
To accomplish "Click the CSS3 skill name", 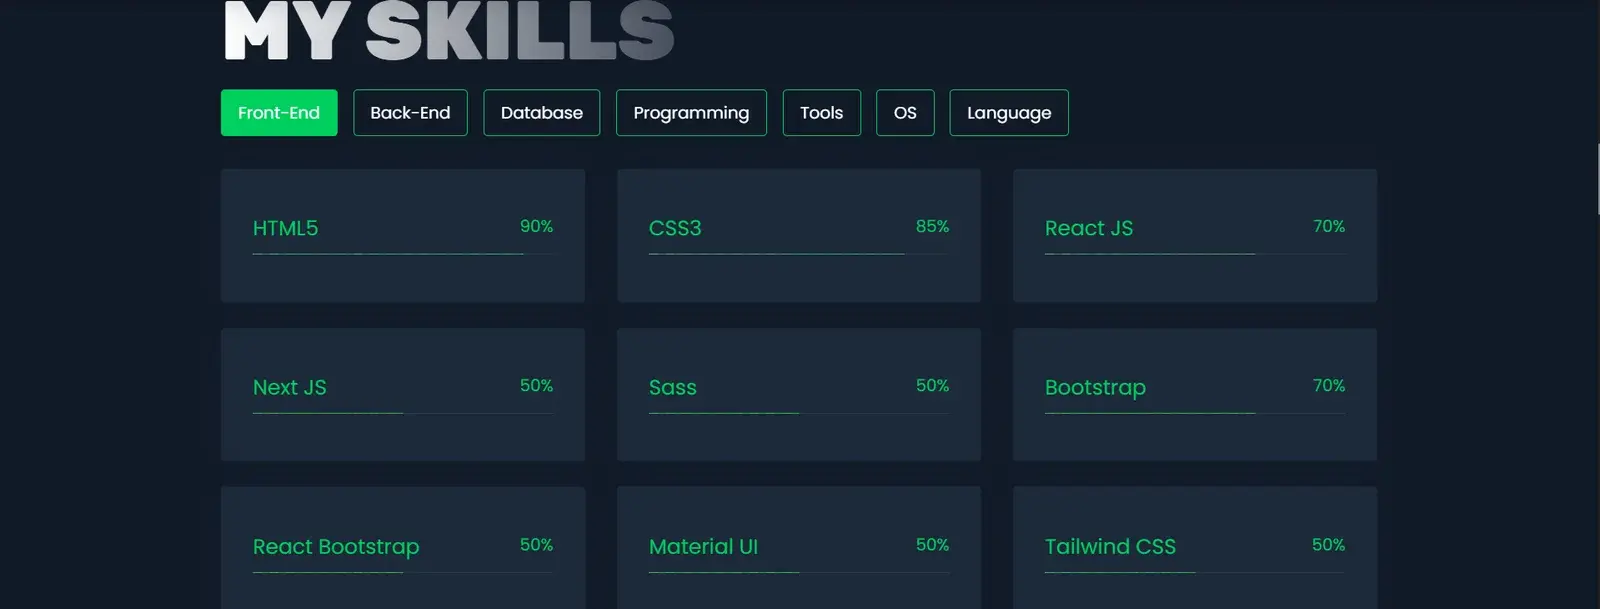I will tap(675, 228).
